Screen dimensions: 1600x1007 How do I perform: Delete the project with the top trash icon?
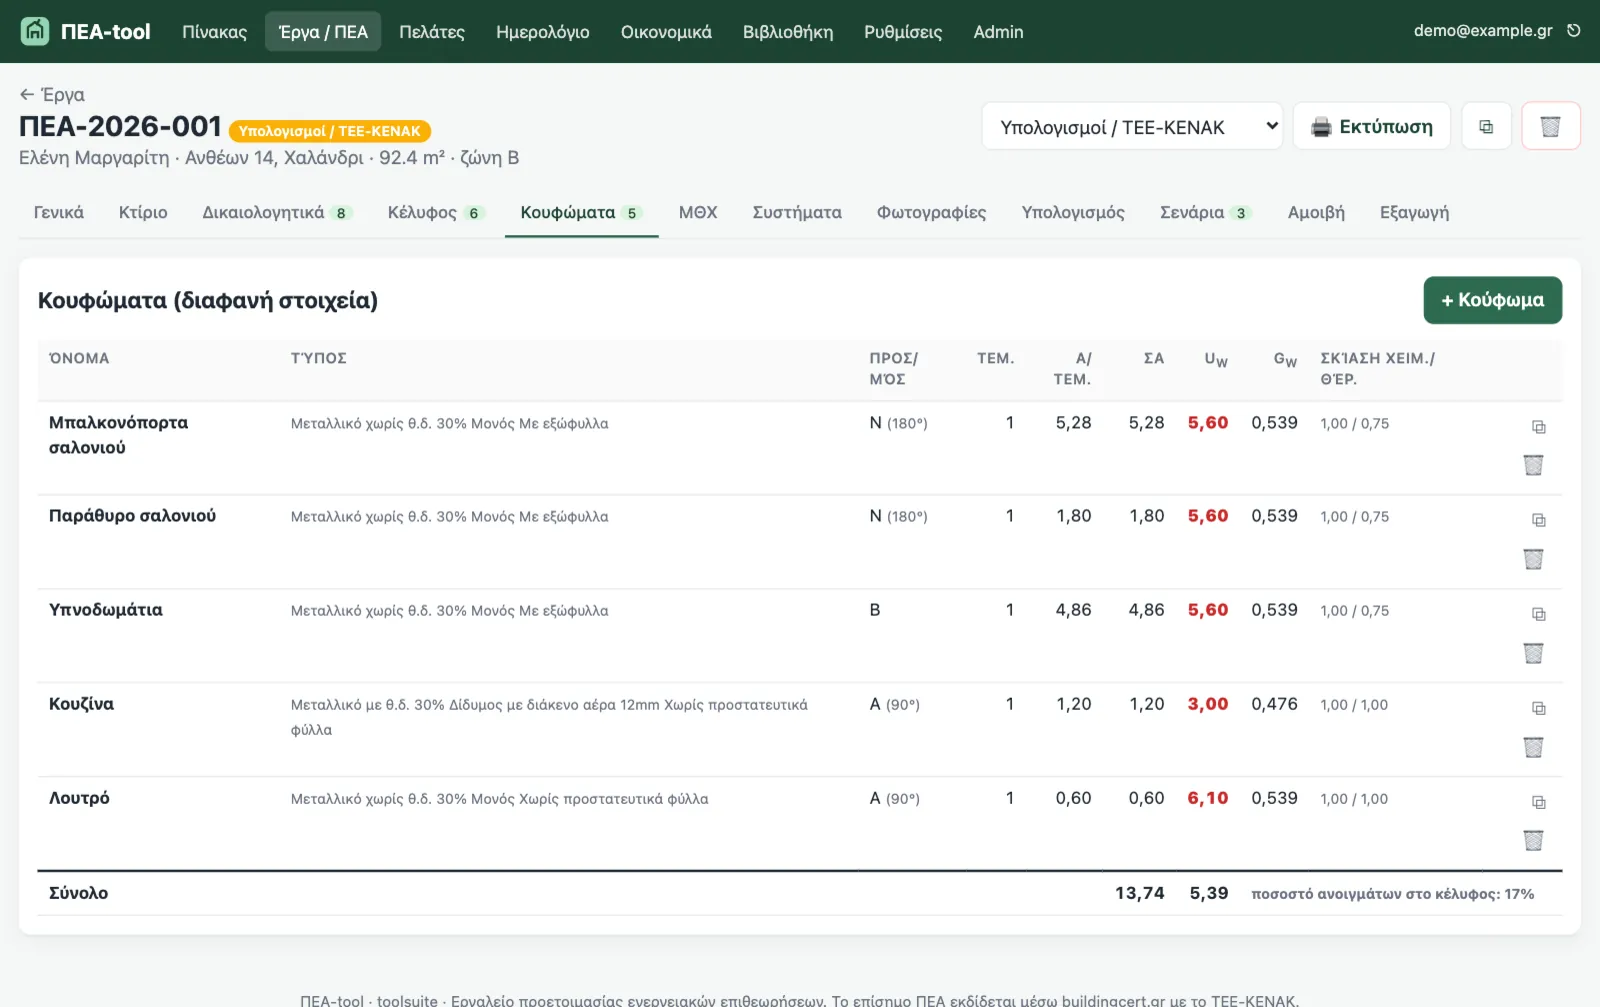[1550, 127]
